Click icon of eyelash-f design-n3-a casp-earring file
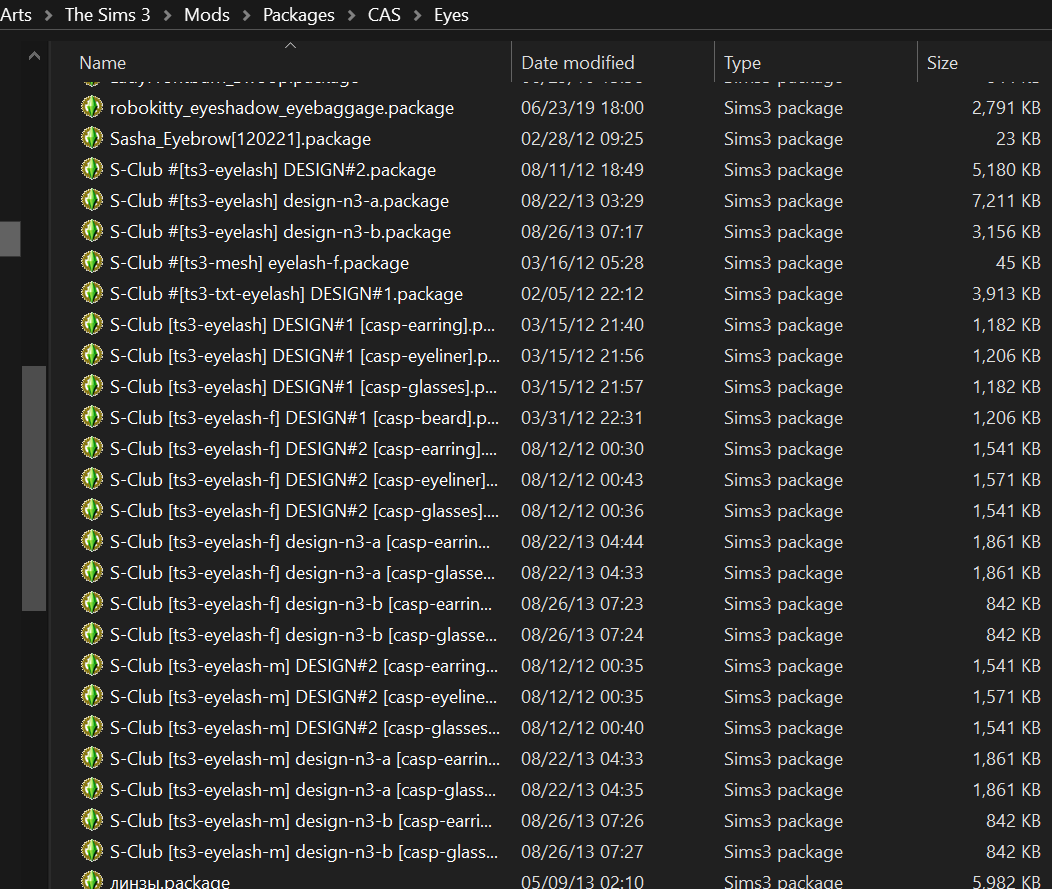The image size is (1052, 889). point(92,541)
